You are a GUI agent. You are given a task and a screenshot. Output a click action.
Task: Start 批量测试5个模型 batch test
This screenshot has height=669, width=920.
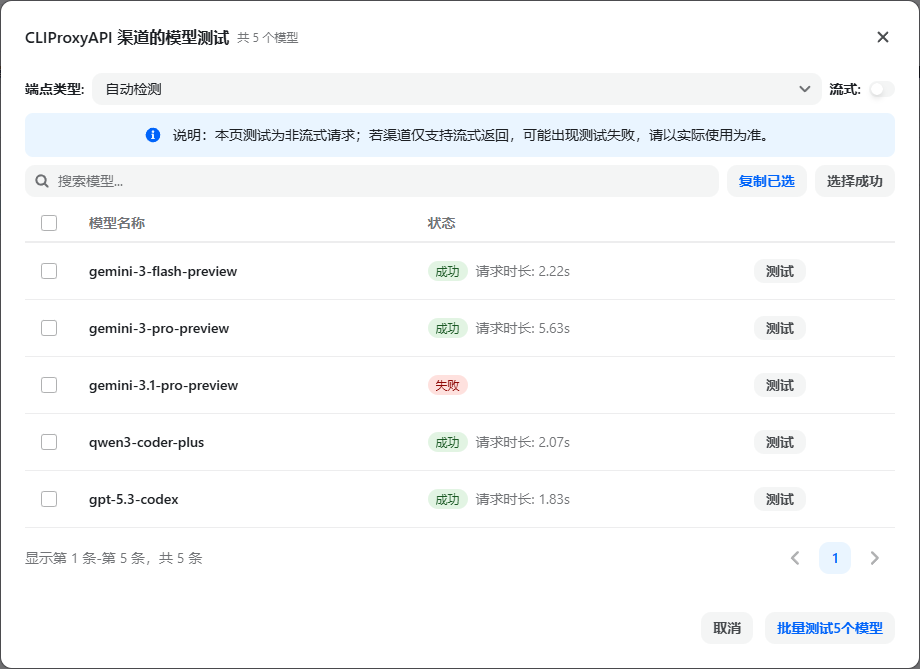click(x=829, y=628)
